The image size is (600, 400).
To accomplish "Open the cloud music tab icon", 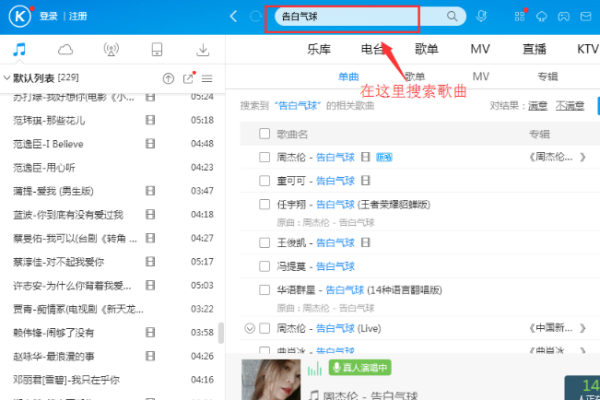I will click(x=65, y=49).
